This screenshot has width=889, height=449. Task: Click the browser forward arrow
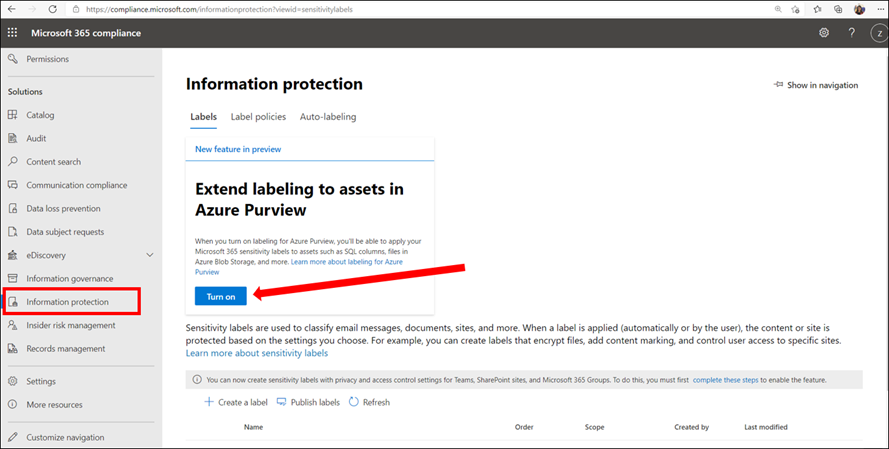31,9
